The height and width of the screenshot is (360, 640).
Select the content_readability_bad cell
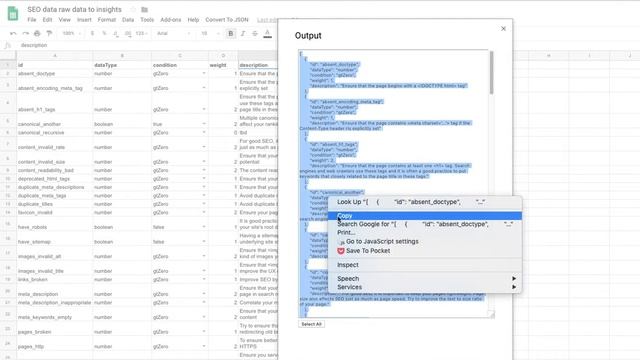[55, 170]
